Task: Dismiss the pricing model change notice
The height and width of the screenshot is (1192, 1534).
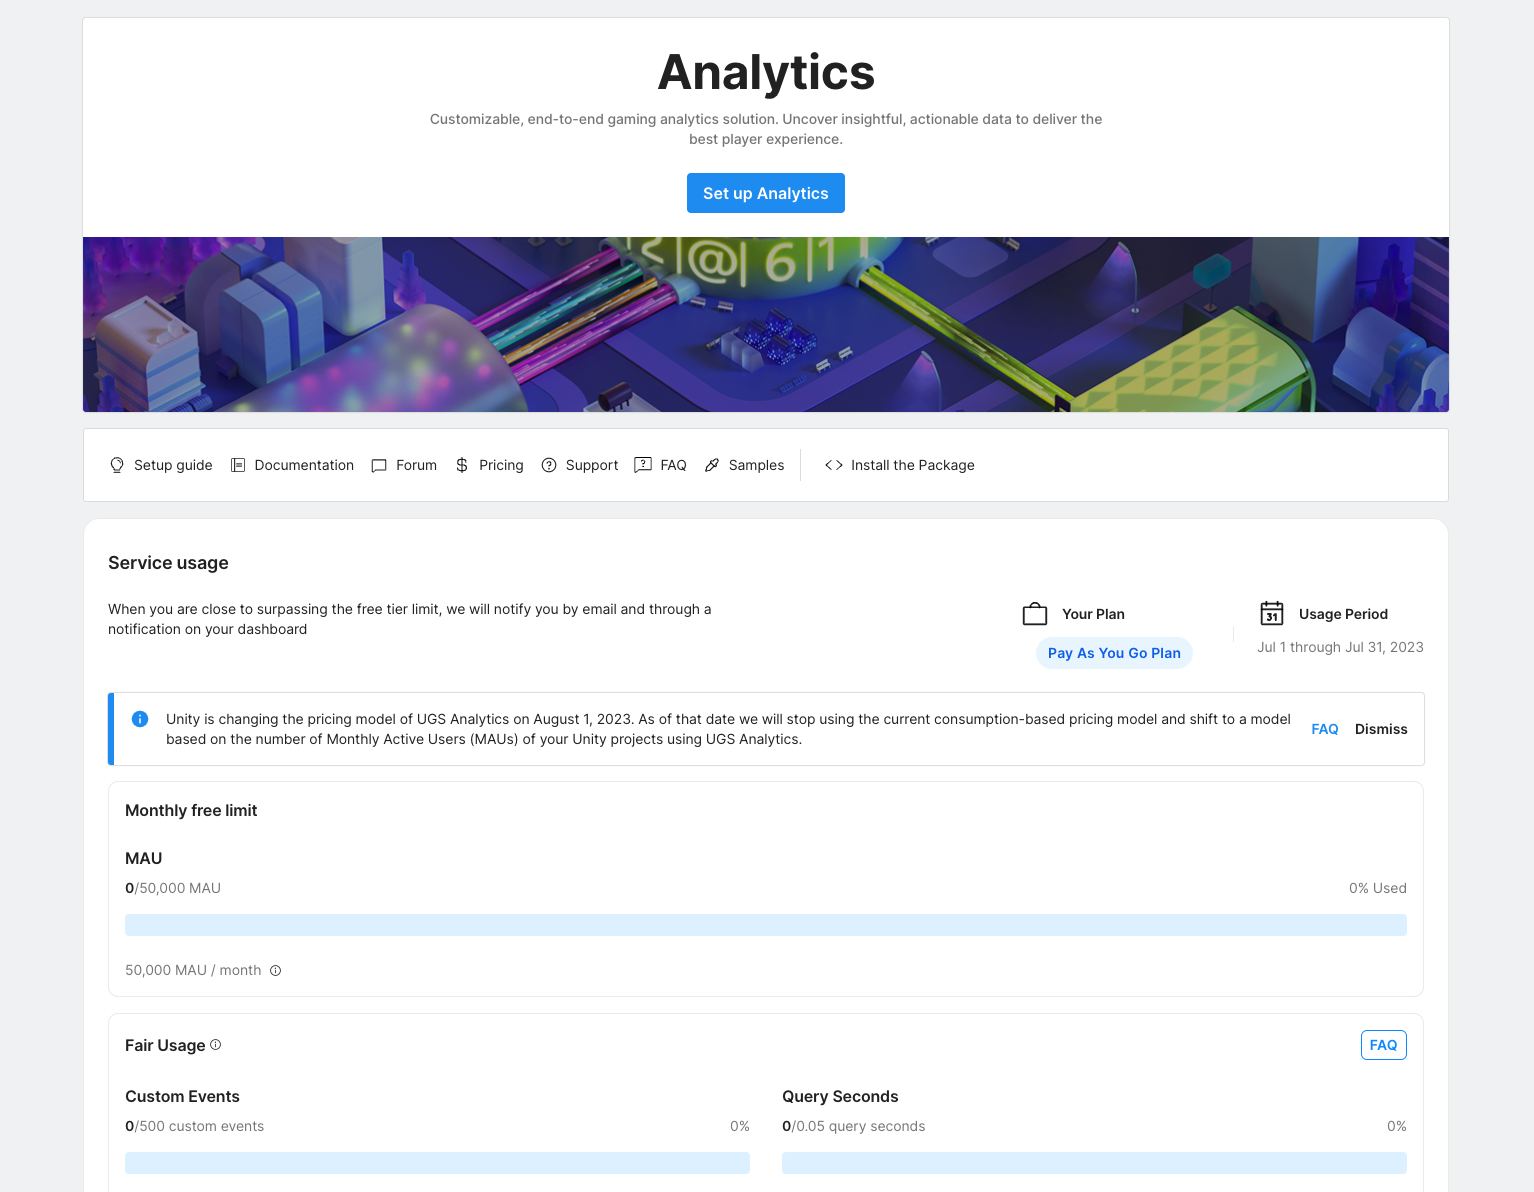Action: [x=1381, y=729]
